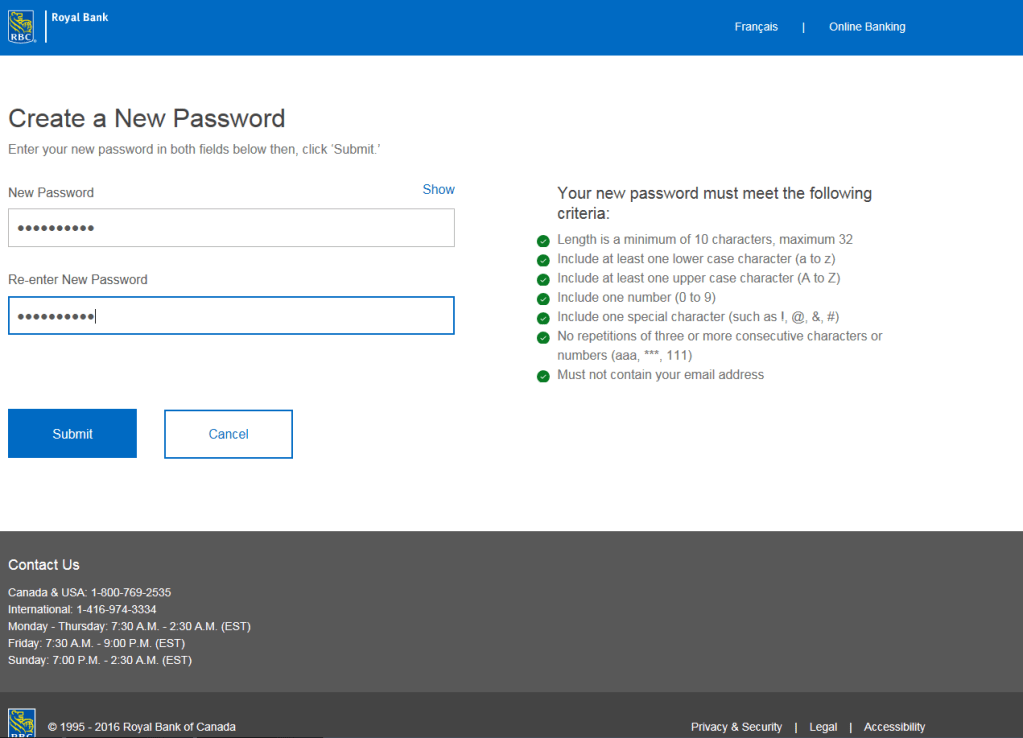Click green checkmark beside no repetitions criterion

coord(543,338)
